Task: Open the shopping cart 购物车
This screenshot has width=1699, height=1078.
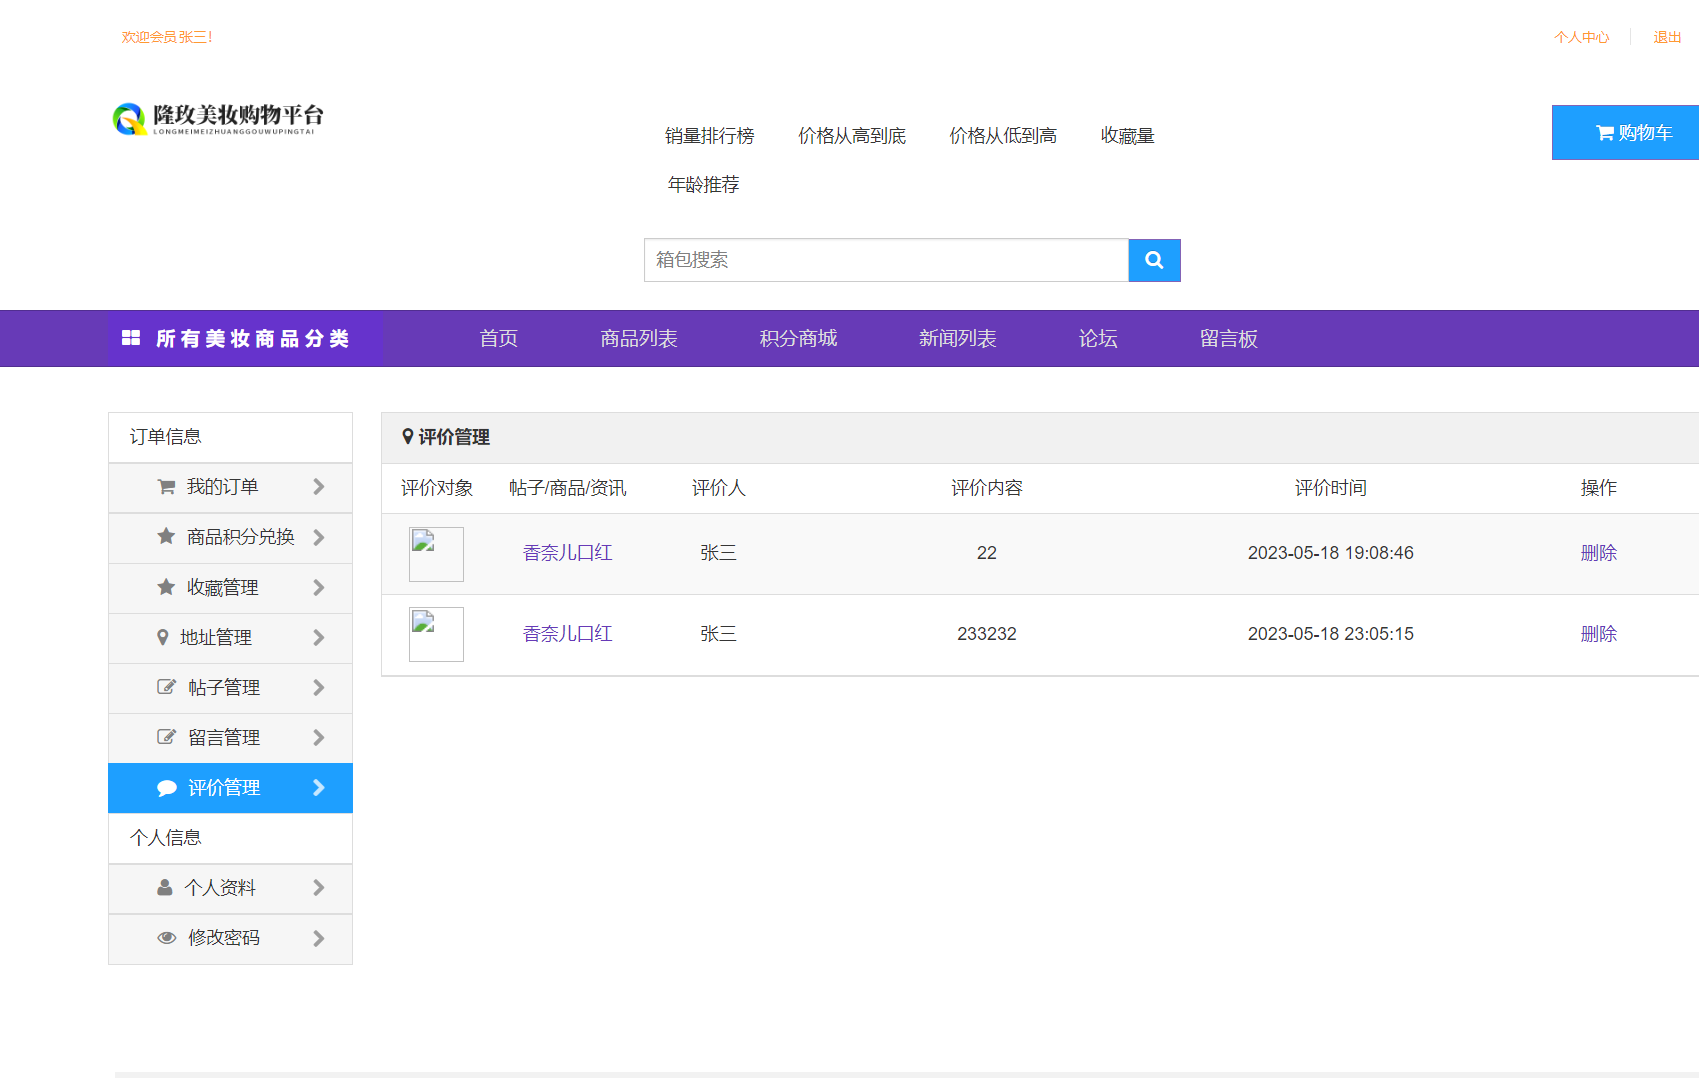Action: pos(1625,132)
